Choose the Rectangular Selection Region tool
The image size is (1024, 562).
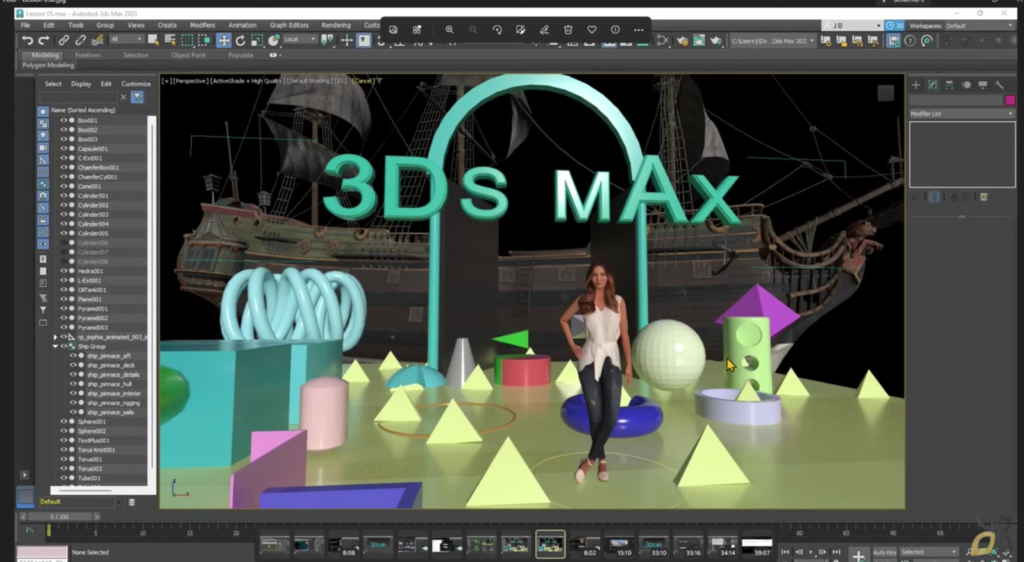coord(187,40)
